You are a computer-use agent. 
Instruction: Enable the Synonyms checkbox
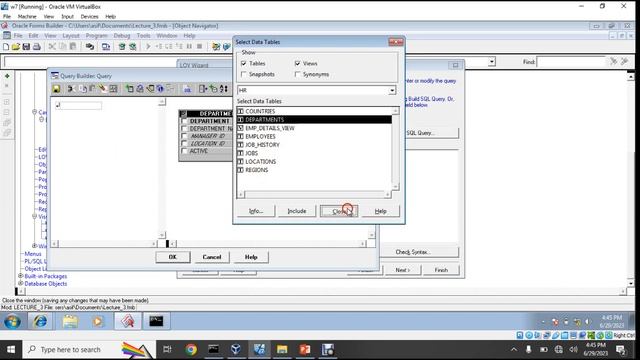coord(297,74)
